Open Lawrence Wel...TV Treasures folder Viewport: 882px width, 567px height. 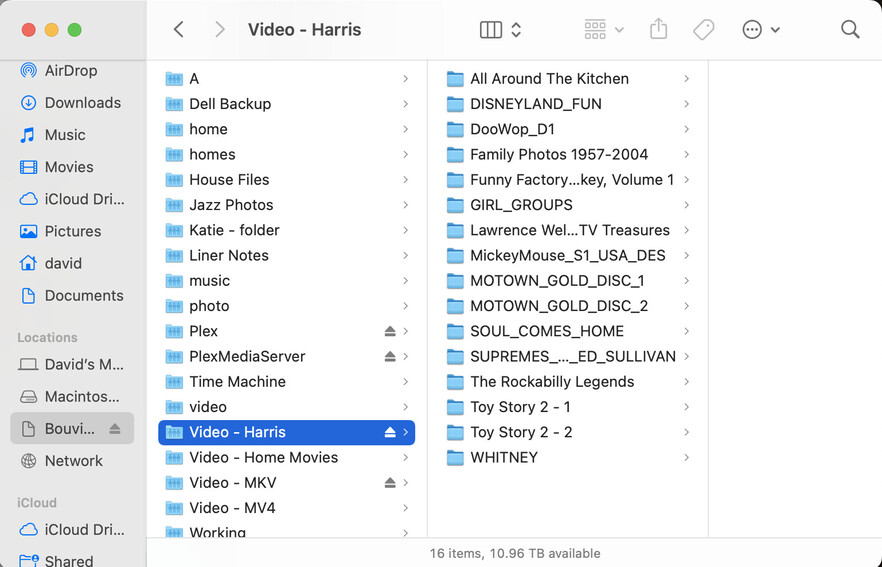coord(568,230)
